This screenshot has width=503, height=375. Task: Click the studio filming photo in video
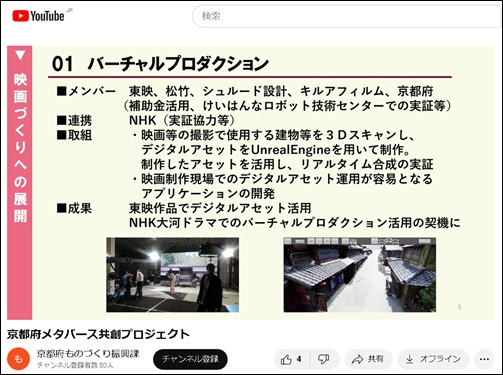coord(173,275)
